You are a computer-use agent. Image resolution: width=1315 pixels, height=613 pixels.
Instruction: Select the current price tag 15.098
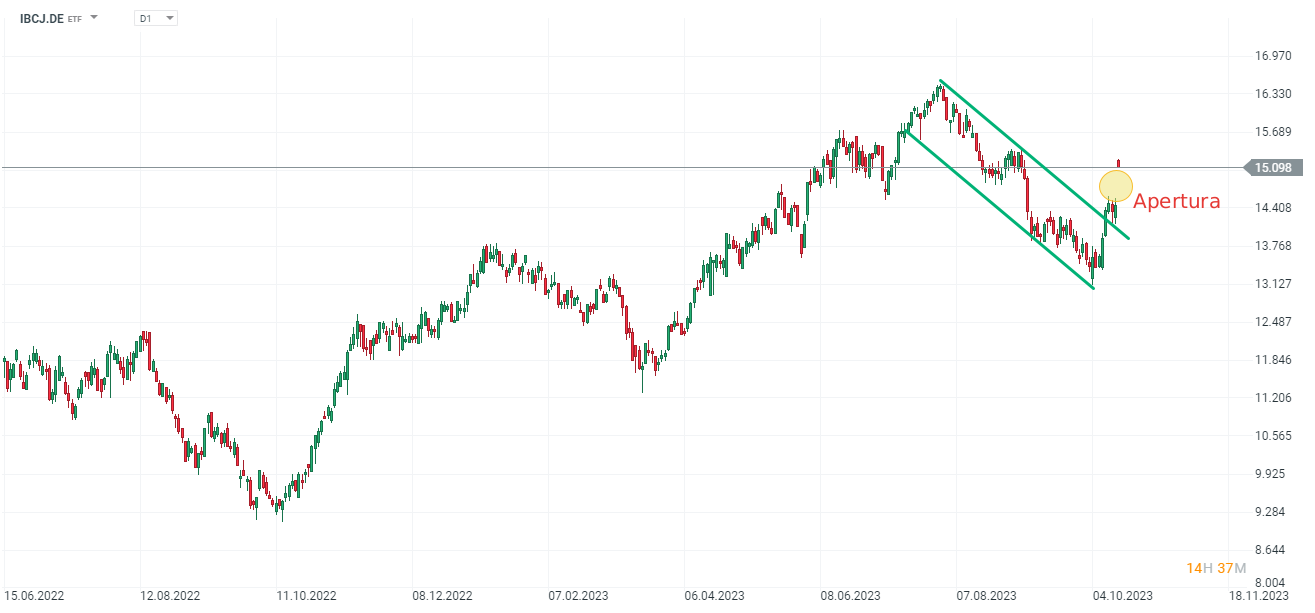(x=1273, y=167)
